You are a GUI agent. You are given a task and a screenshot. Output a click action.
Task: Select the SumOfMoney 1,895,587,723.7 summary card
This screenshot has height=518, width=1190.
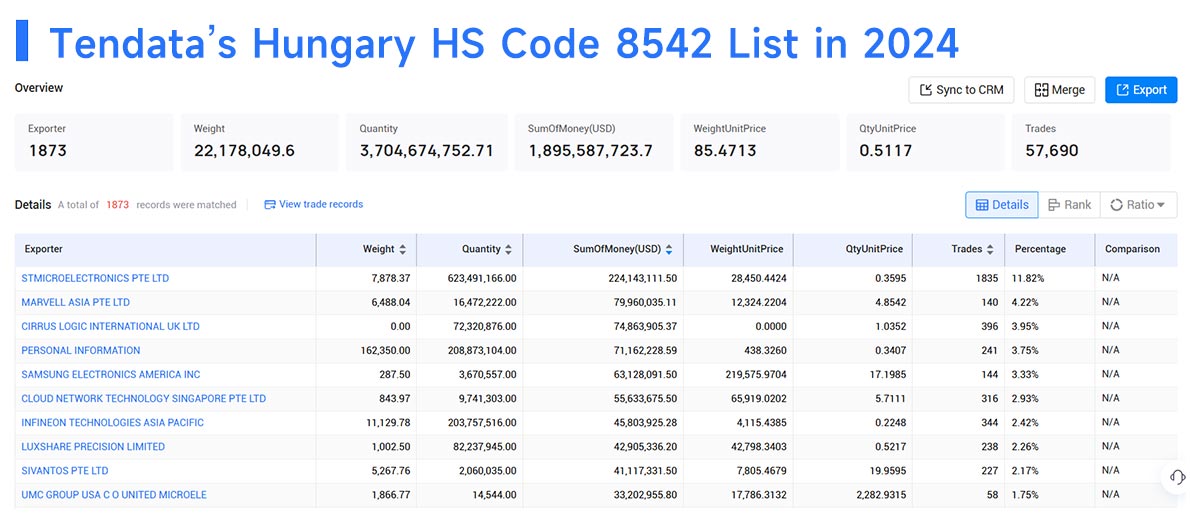coord(593,142)
